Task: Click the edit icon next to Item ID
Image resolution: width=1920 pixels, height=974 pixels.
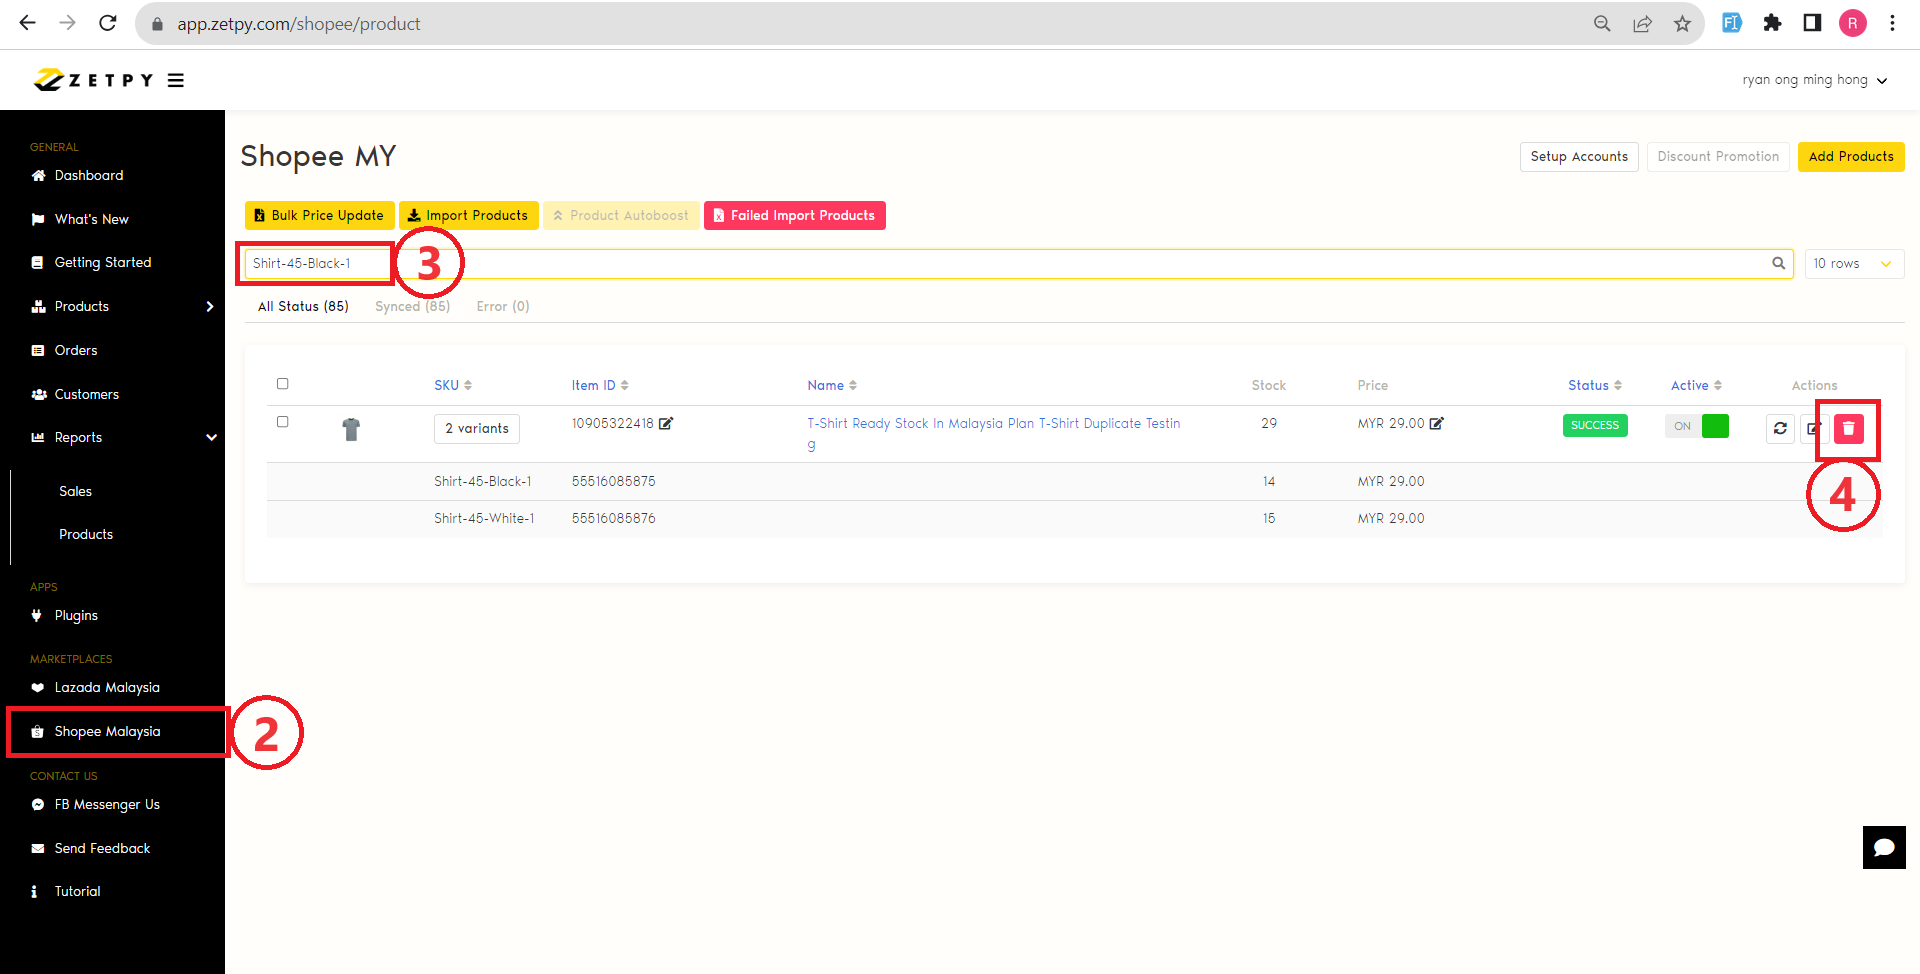Action: click(x=666, y=424)
